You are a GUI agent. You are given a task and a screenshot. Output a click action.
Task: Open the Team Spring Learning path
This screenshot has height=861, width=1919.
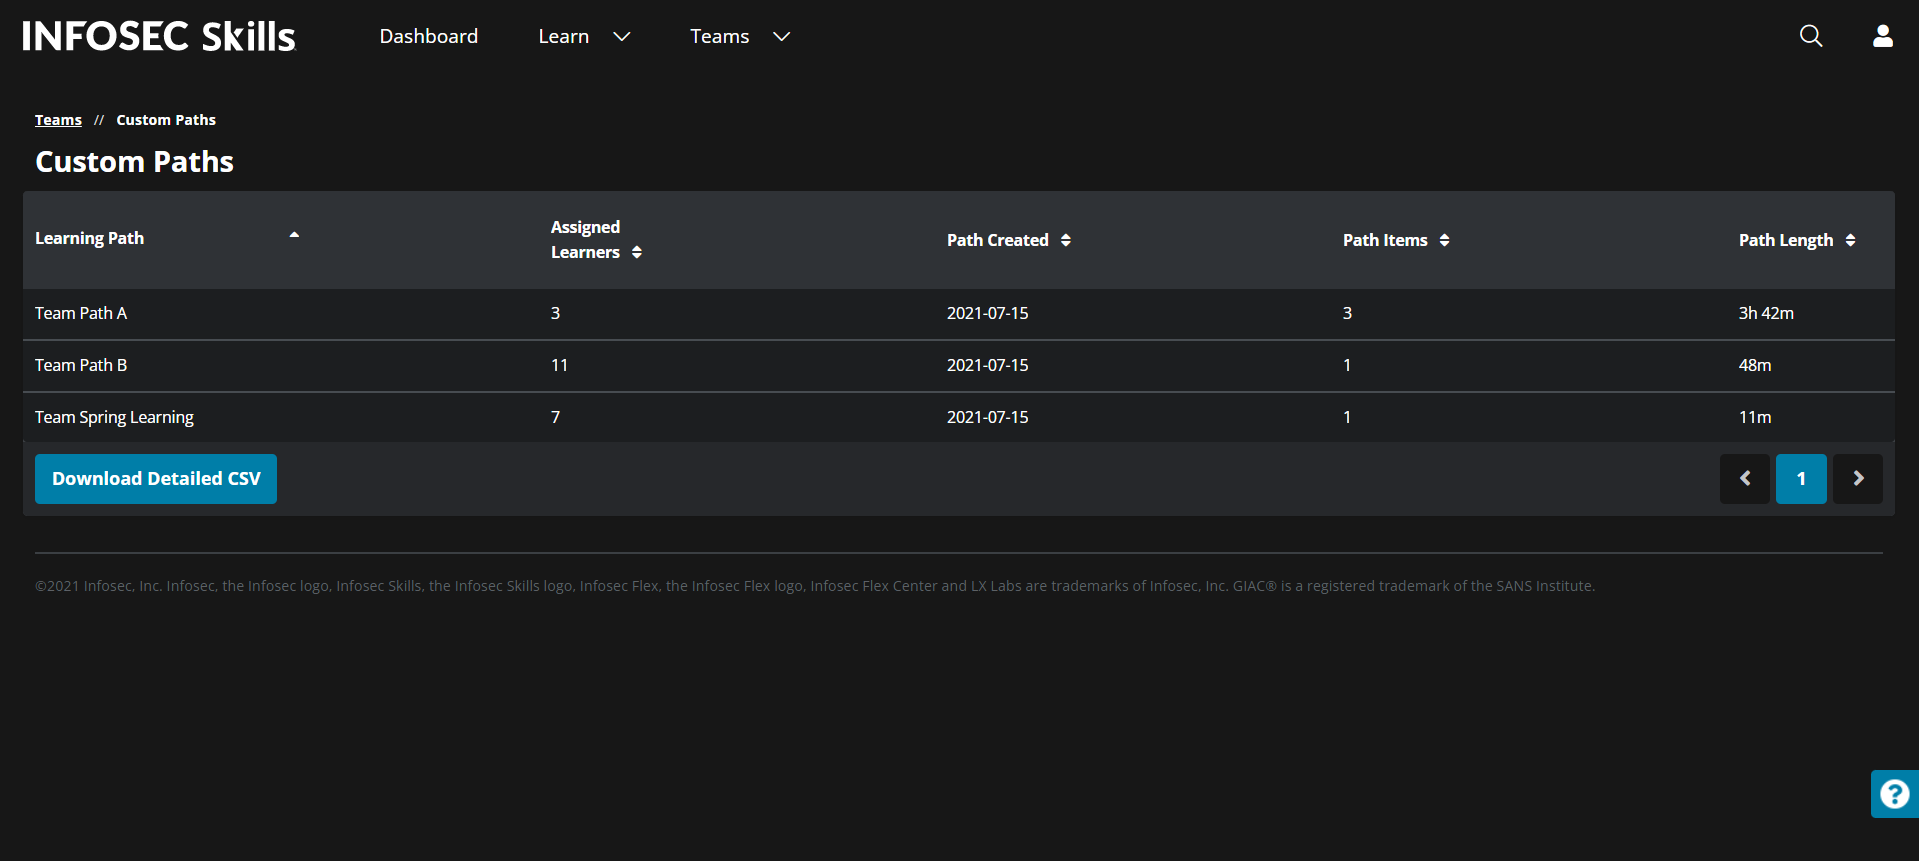(114, 417)
